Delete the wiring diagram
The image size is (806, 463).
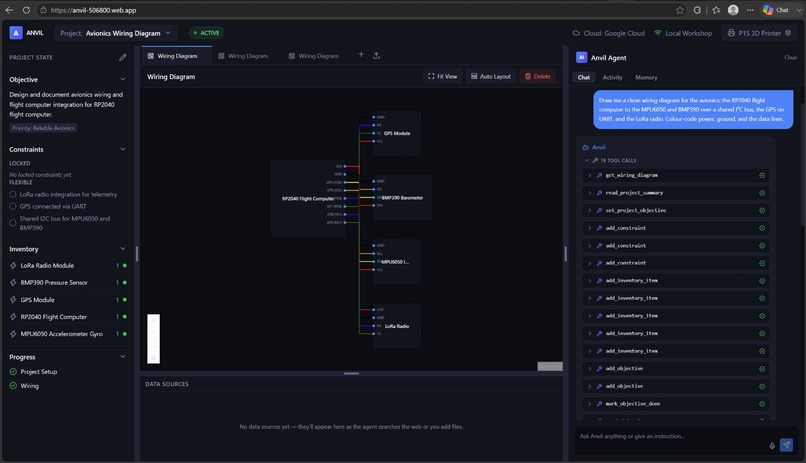point(537,76)
